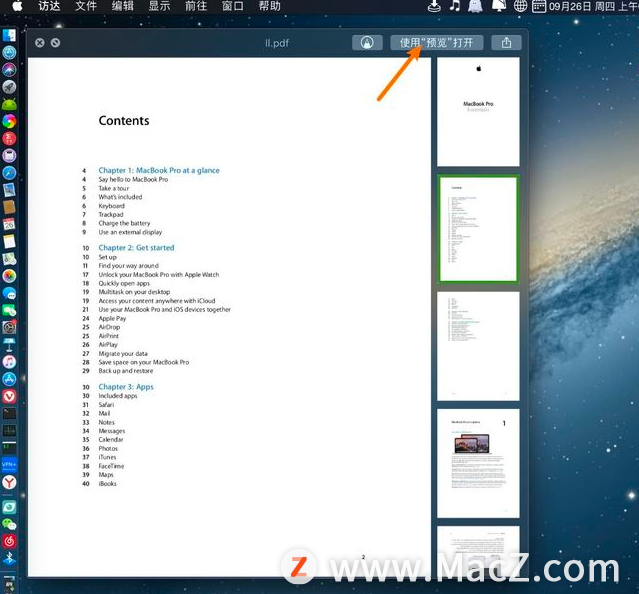Click the 'Say hello to MacBook Pro' entry
The width and height of the screenshot is (639, 594).
tap(133, 179)
